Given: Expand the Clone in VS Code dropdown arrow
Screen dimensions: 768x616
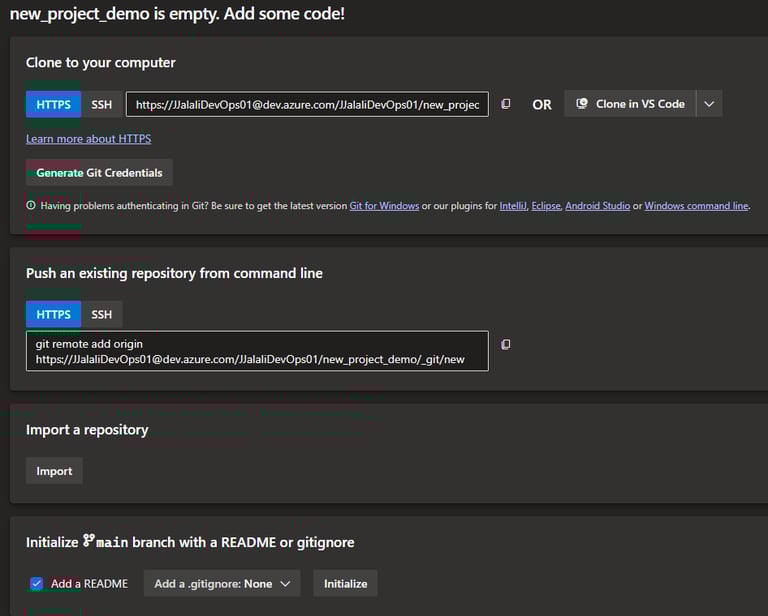Looking at the screenshot, I should pos(709,104).
